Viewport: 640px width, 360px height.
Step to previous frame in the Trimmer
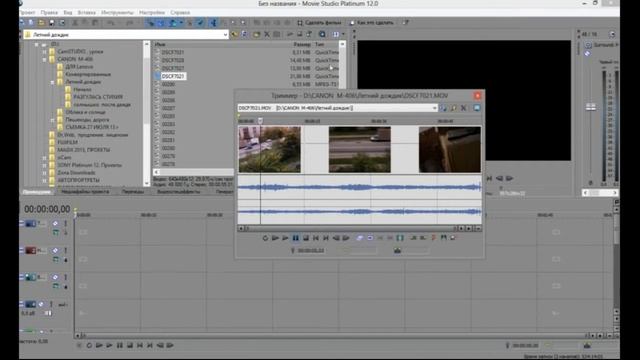click(336, 238)
